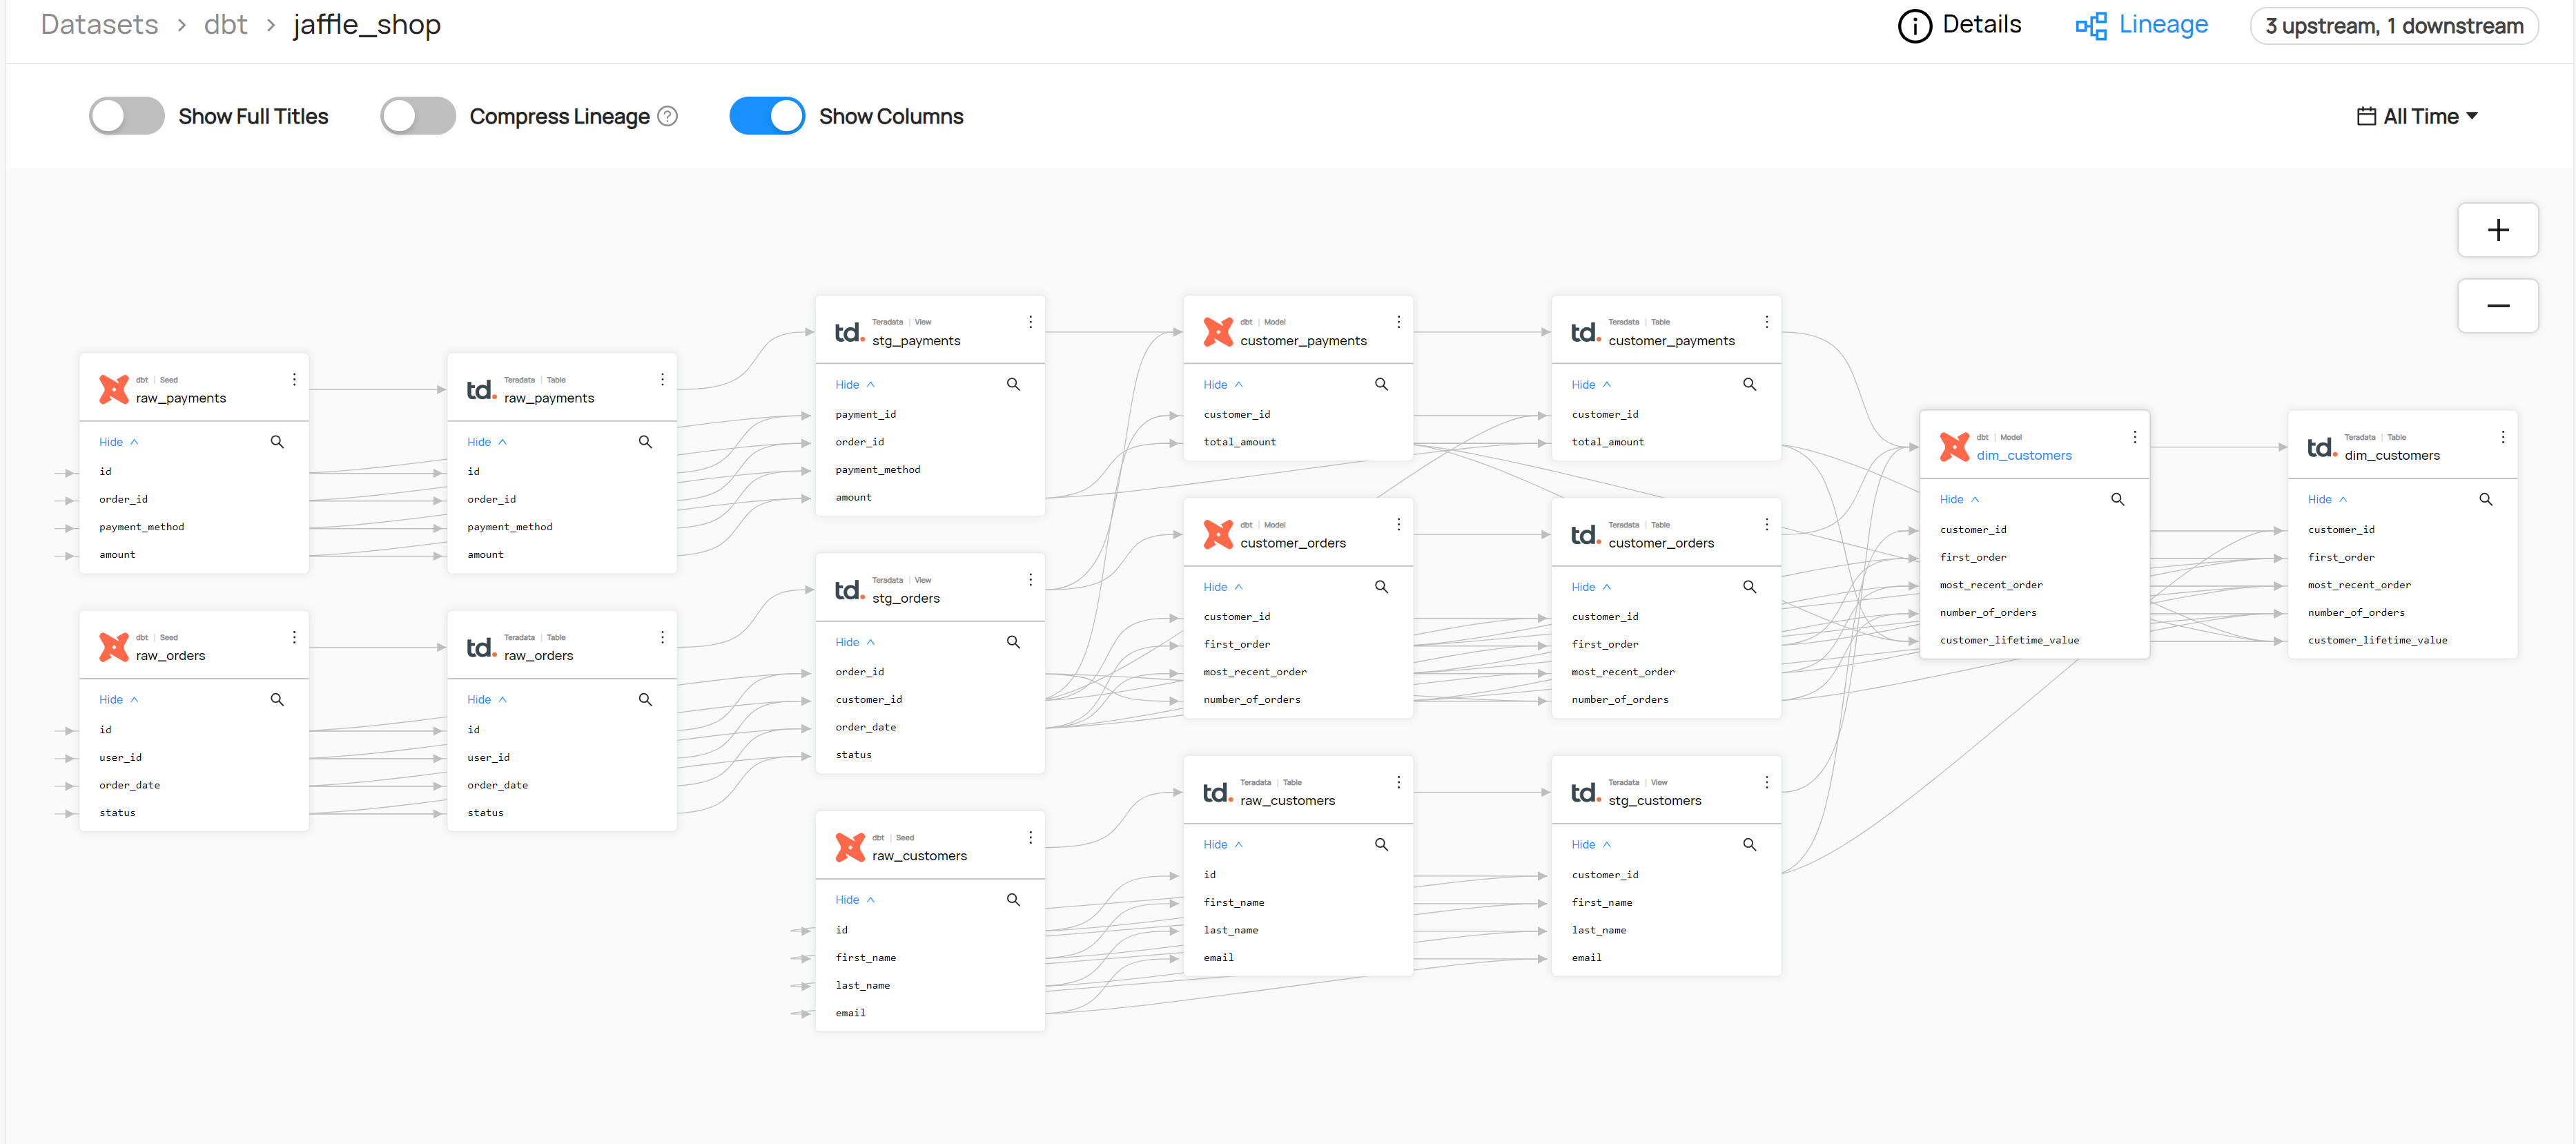Select email column in stg_customers
This screenshot has height=1144, width=2576.
(x=1586, y=958)
